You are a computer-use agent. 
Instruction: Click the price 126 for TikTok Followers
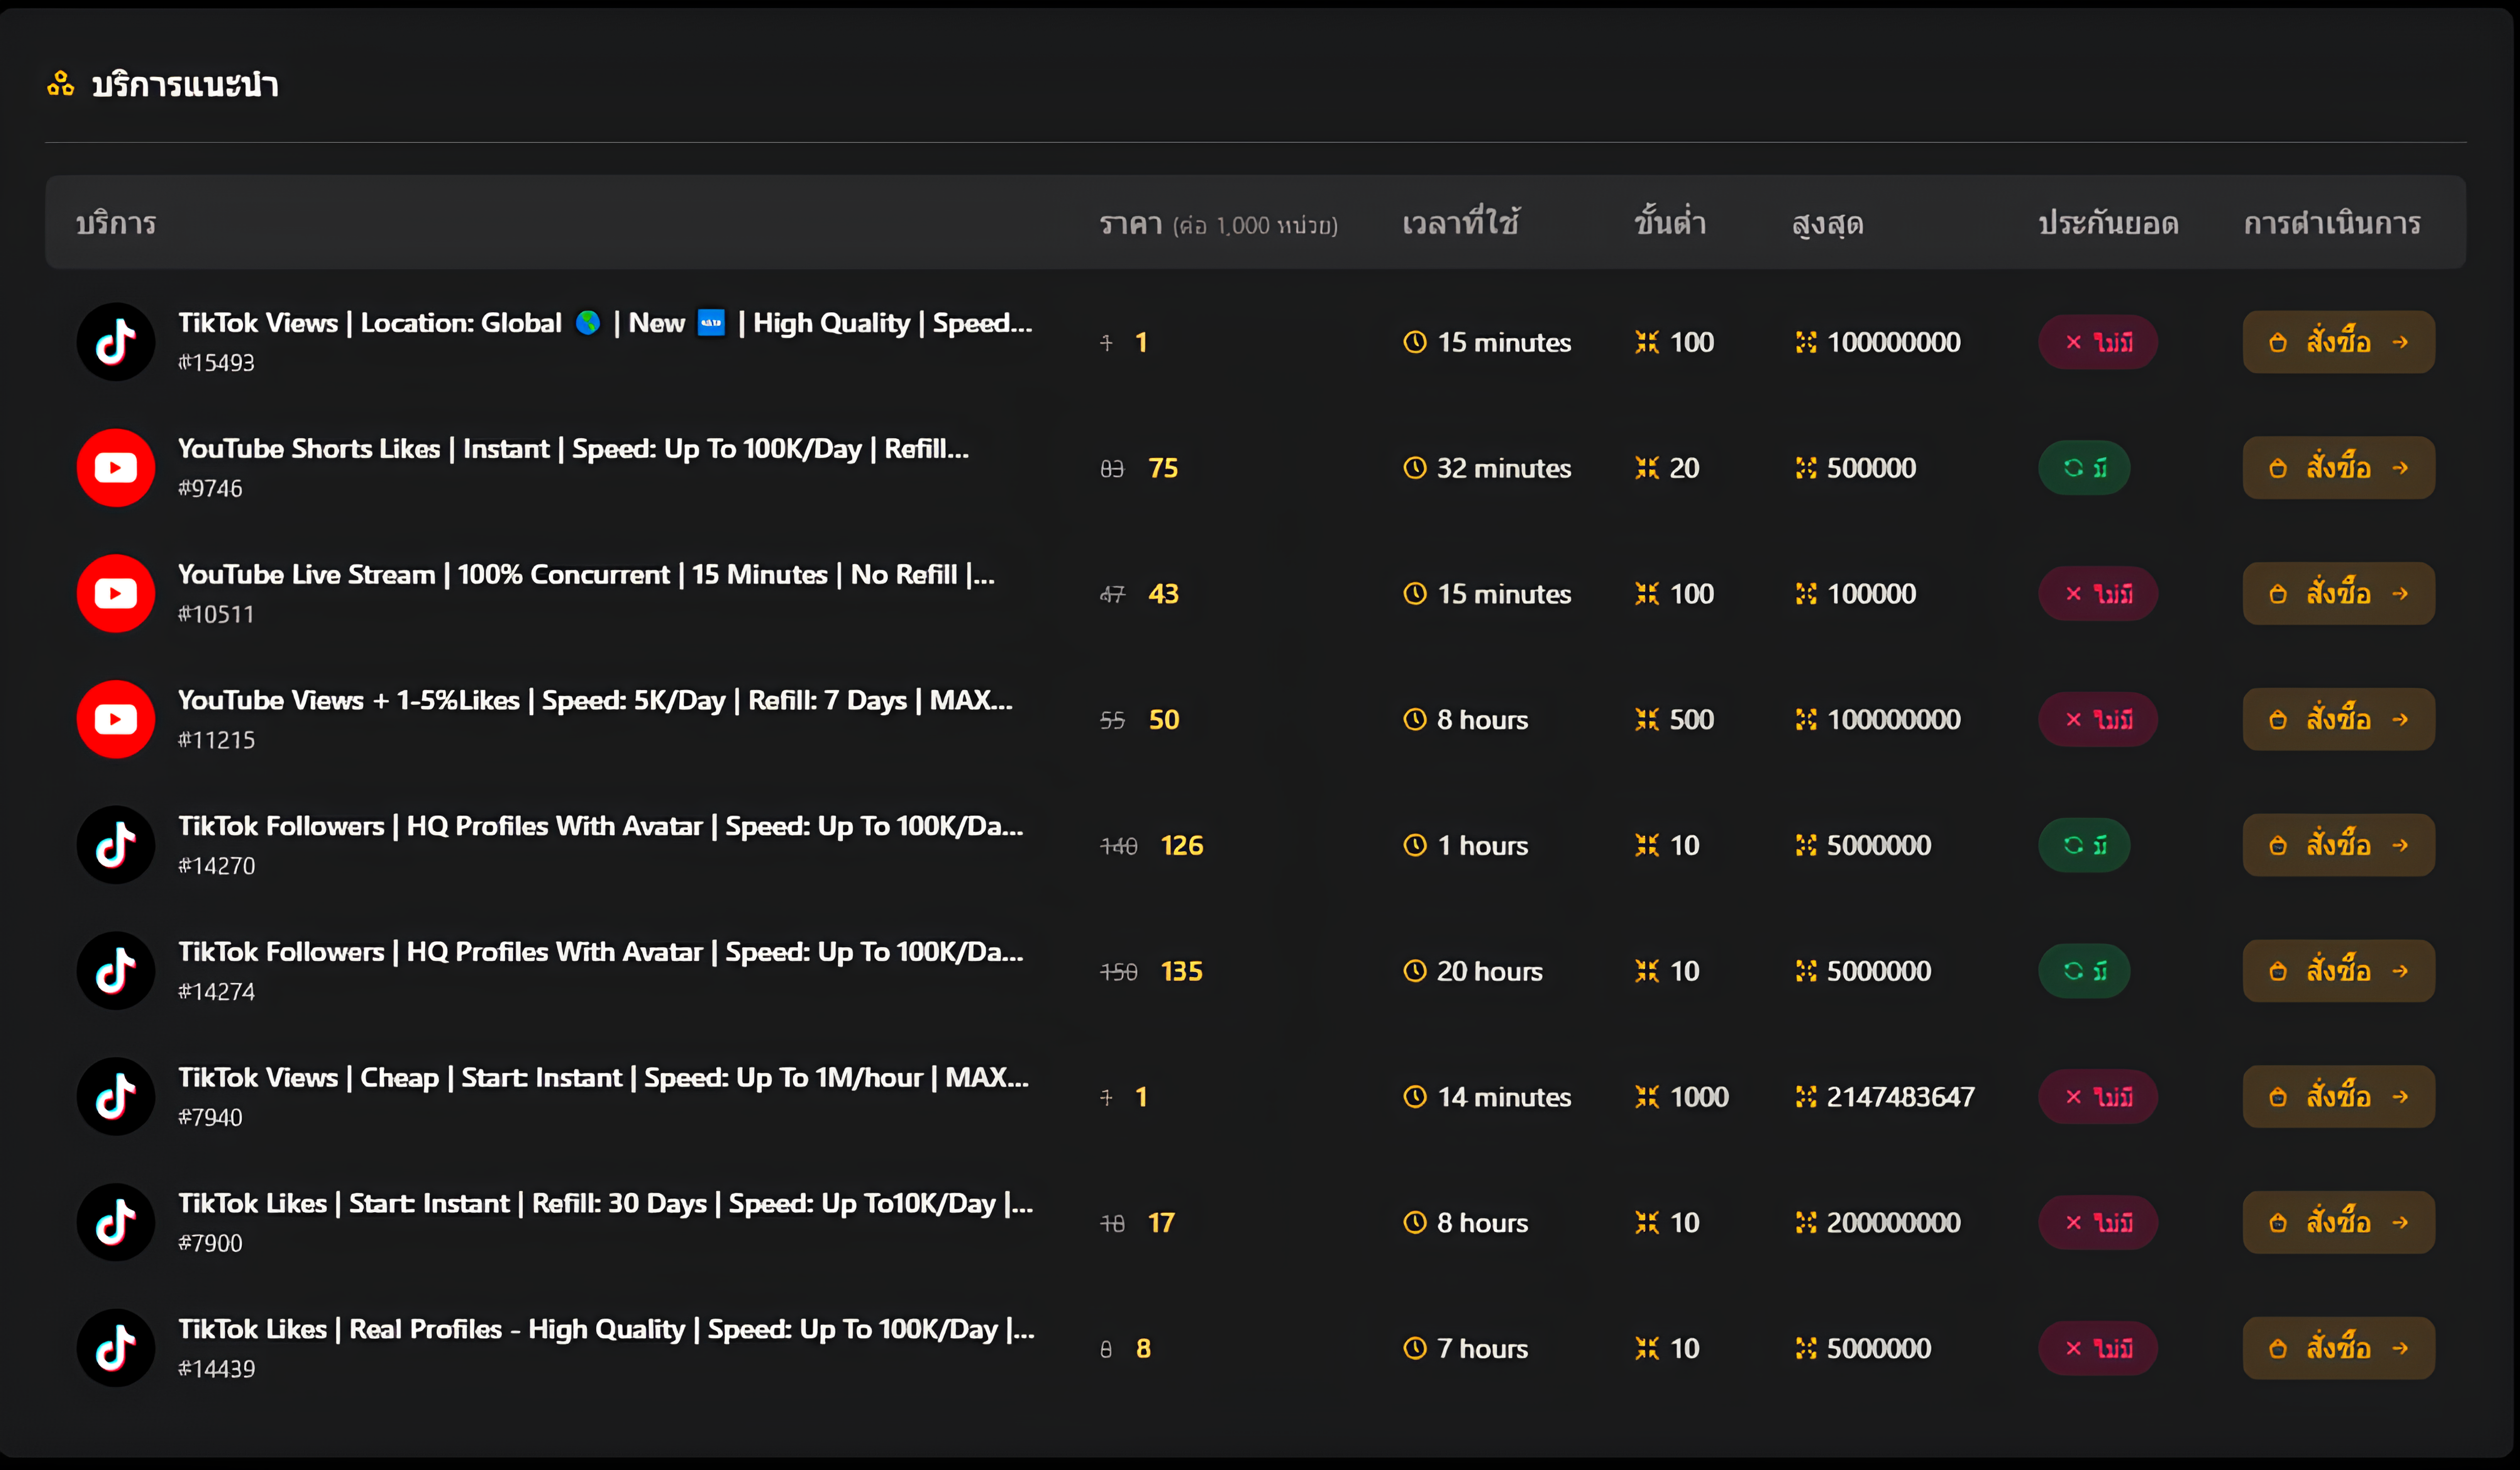[x=1182, y=845]
